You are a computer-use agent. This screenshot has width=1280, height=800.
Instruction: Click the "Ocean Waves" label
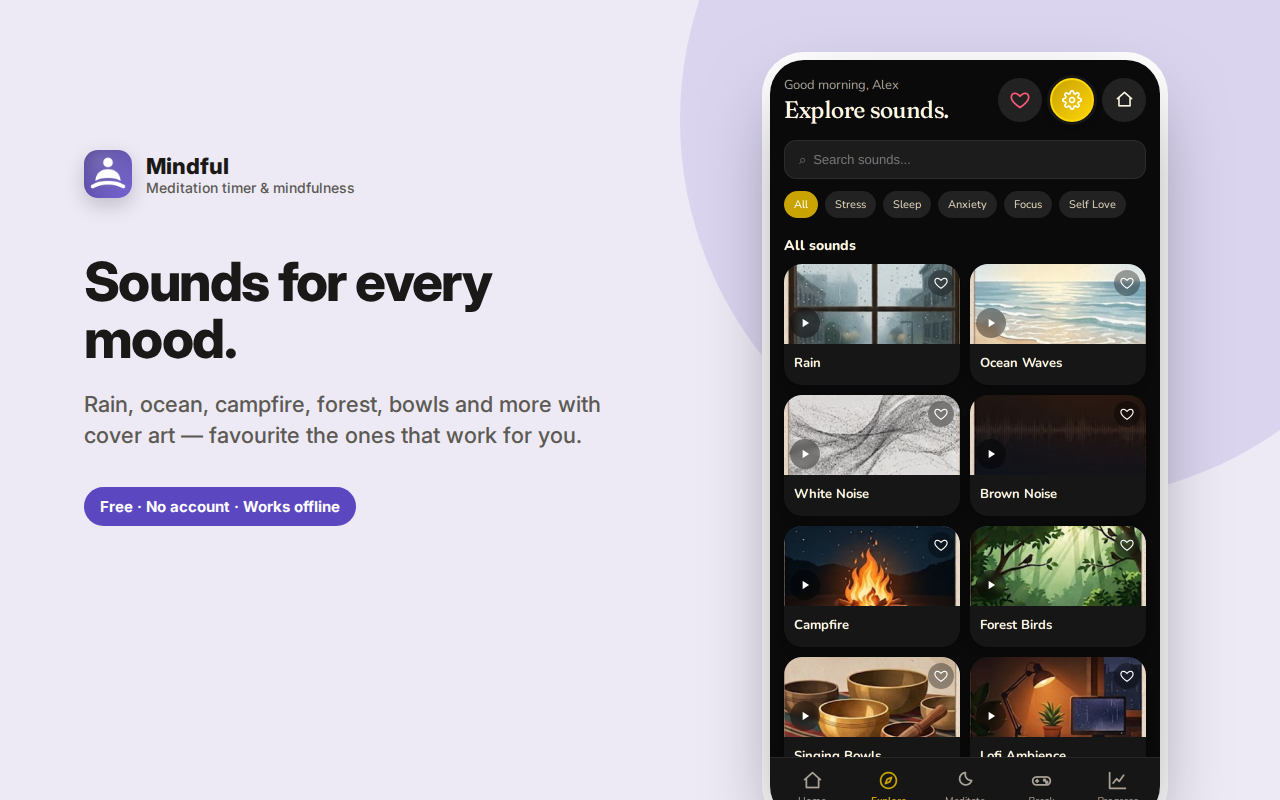click(x=1021, y=362)
